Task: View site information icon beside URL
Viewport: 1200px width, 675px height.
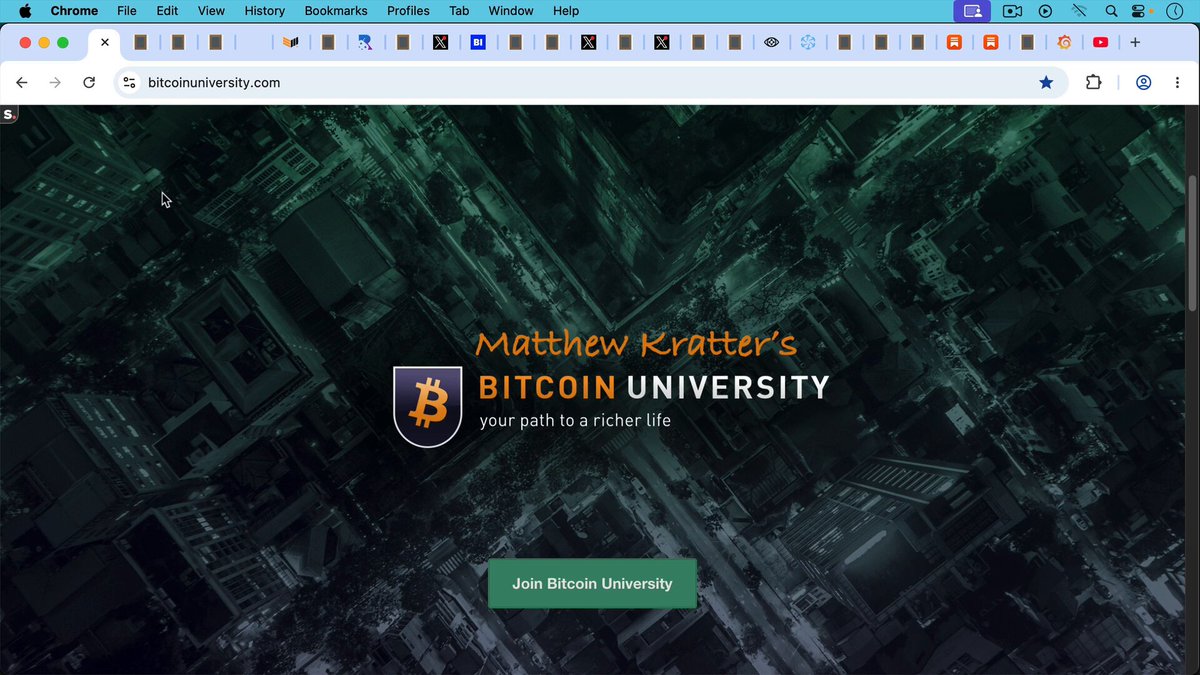Action: 129,83
